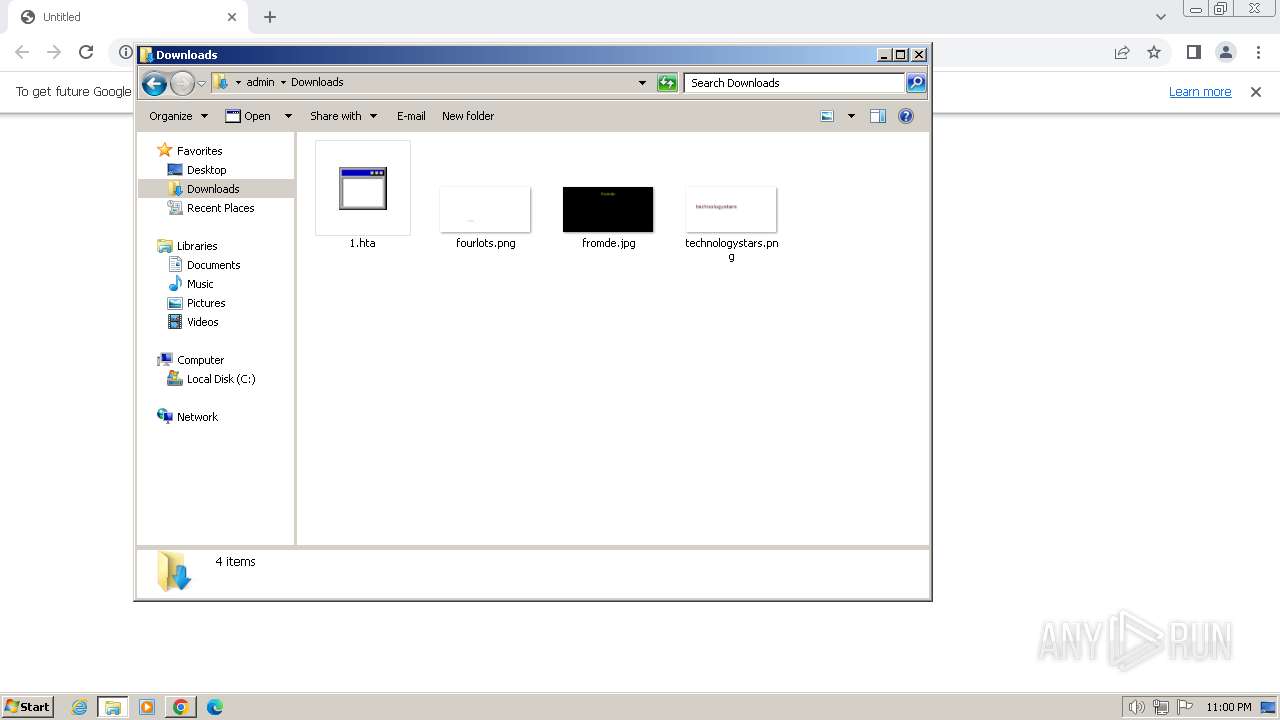Click the Change your view icon
1280x720 pixels.
[827, 116]
